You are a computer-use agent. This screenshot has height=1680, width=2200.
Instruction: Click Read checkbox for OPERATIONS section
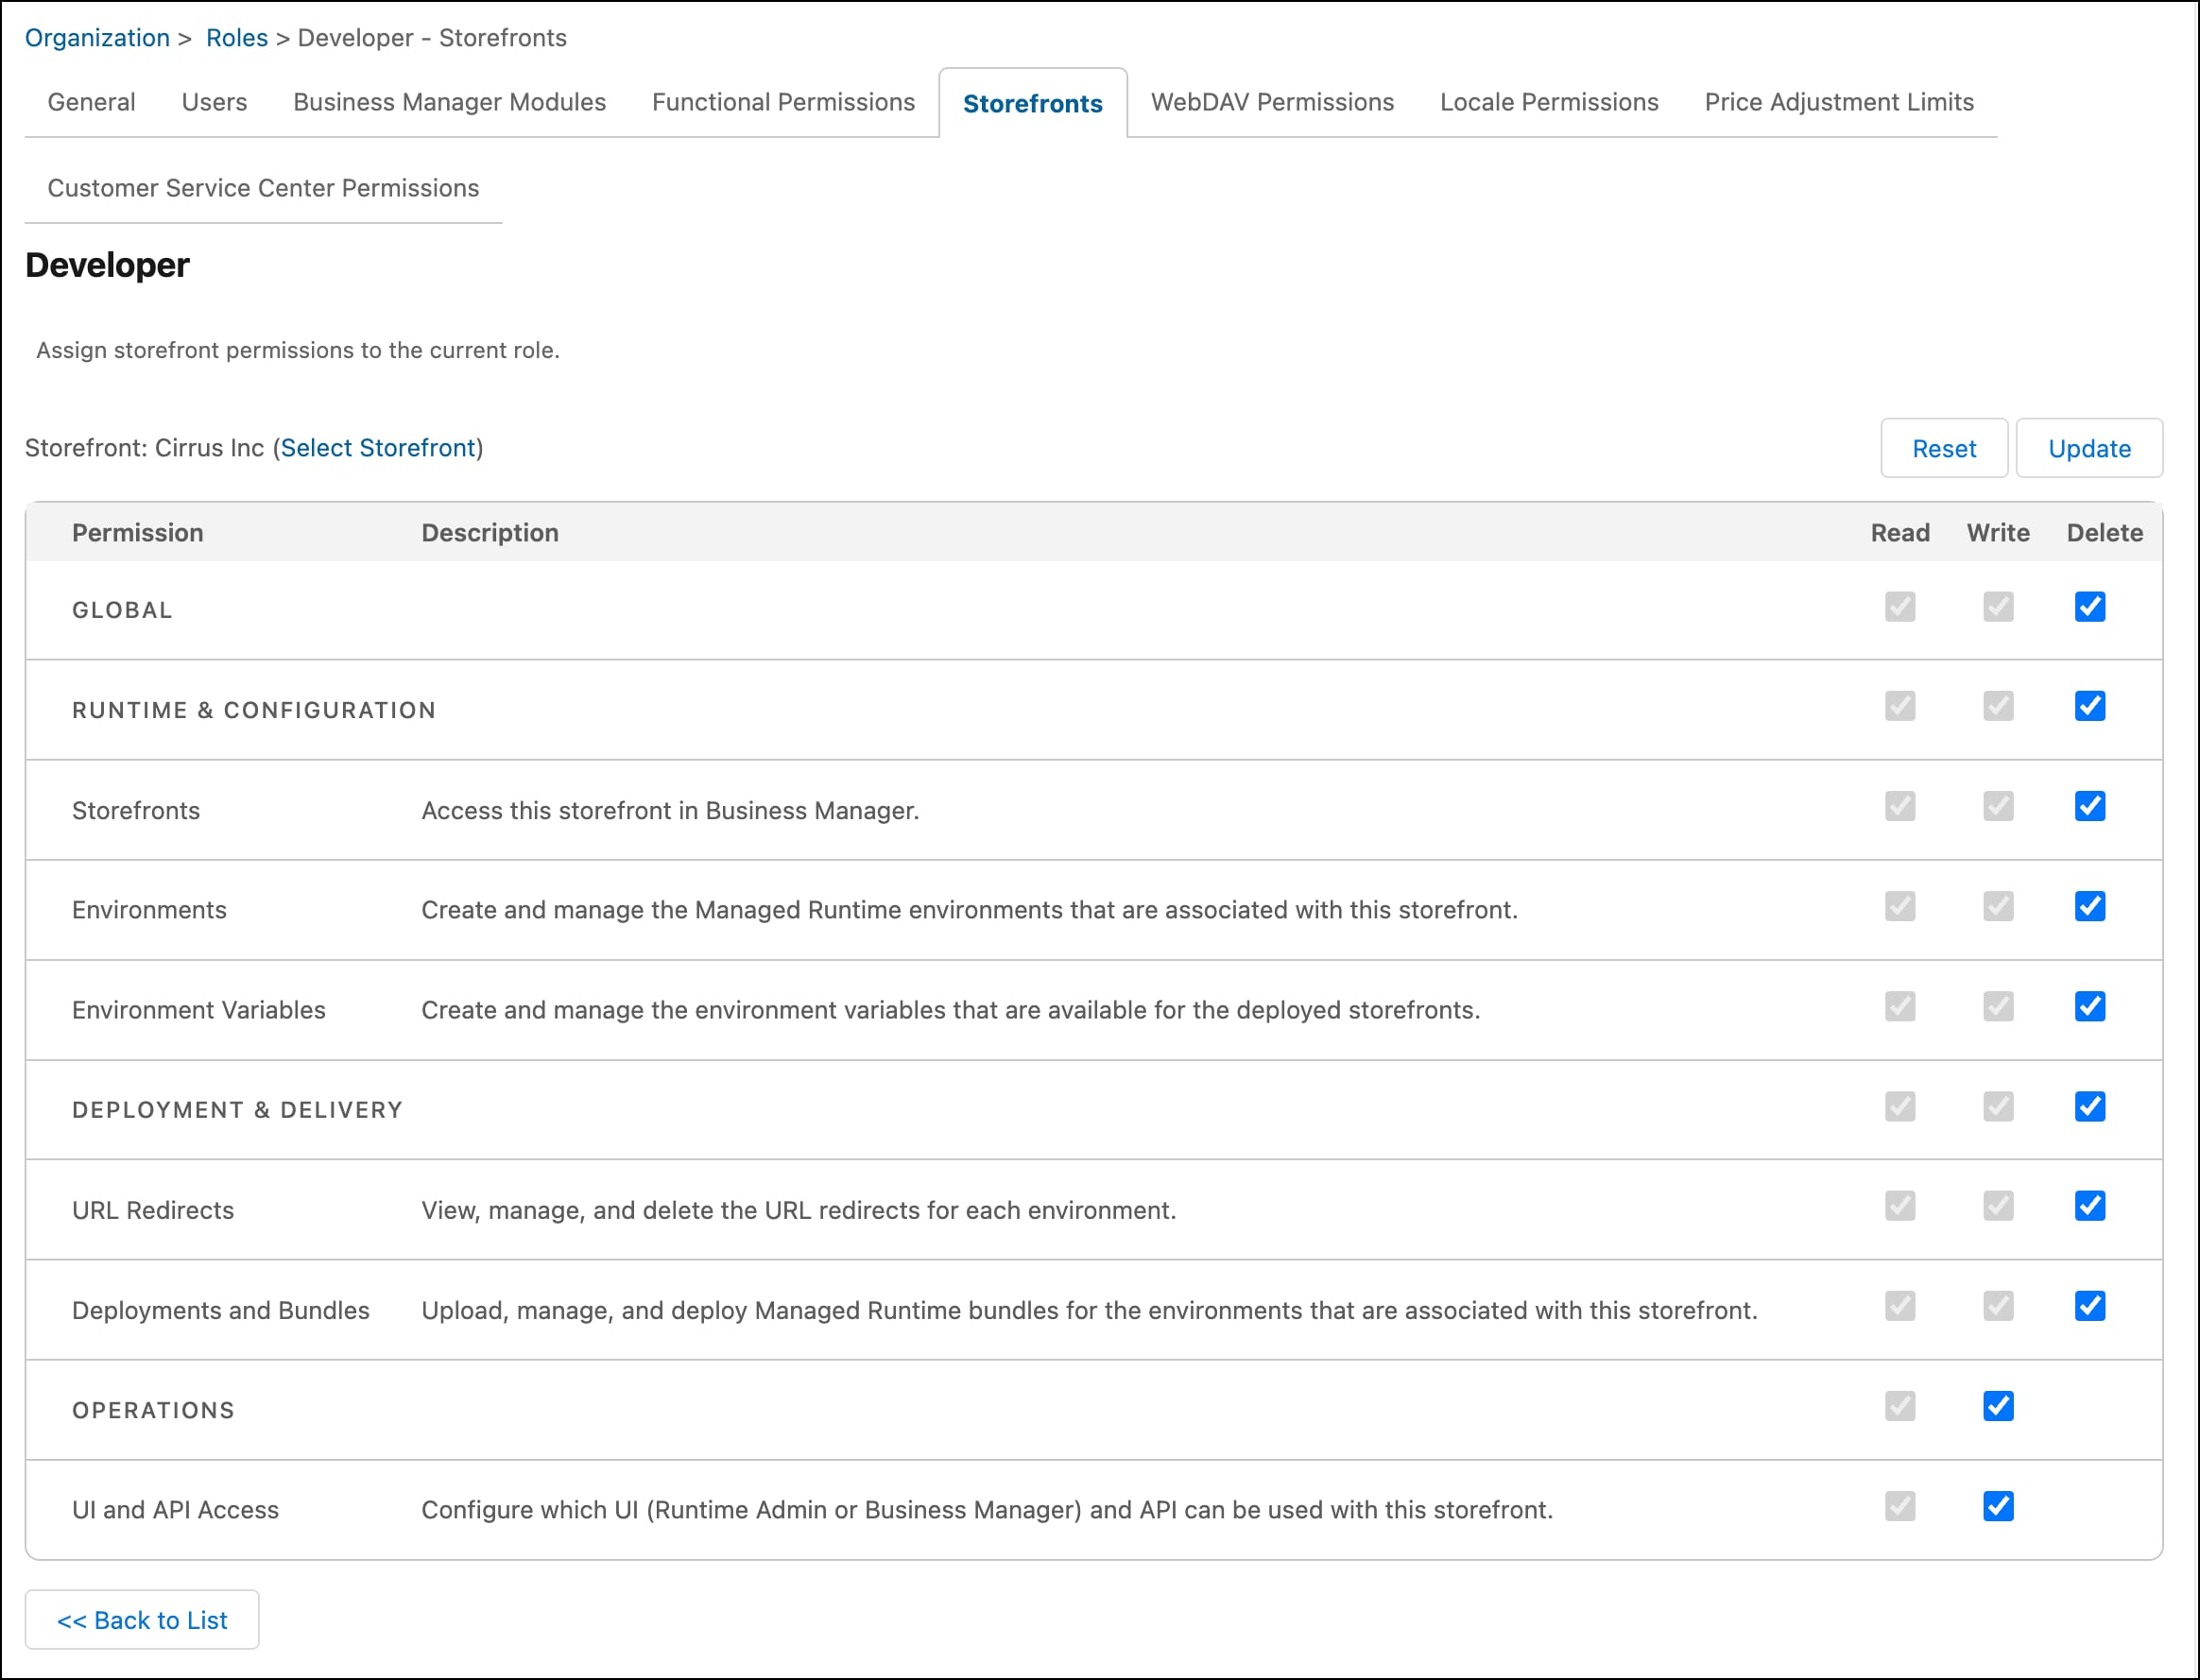pos(1900,1407)
